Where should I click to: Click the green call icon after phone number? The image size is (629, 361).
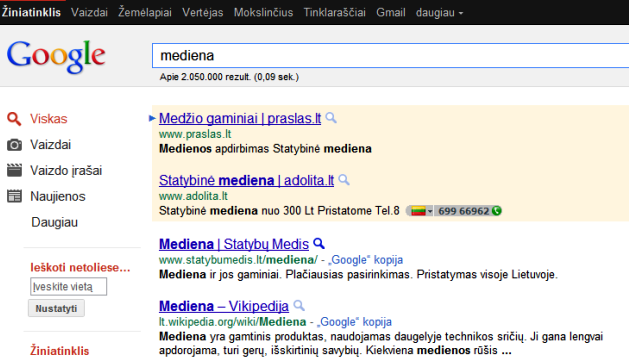point(497,211)
